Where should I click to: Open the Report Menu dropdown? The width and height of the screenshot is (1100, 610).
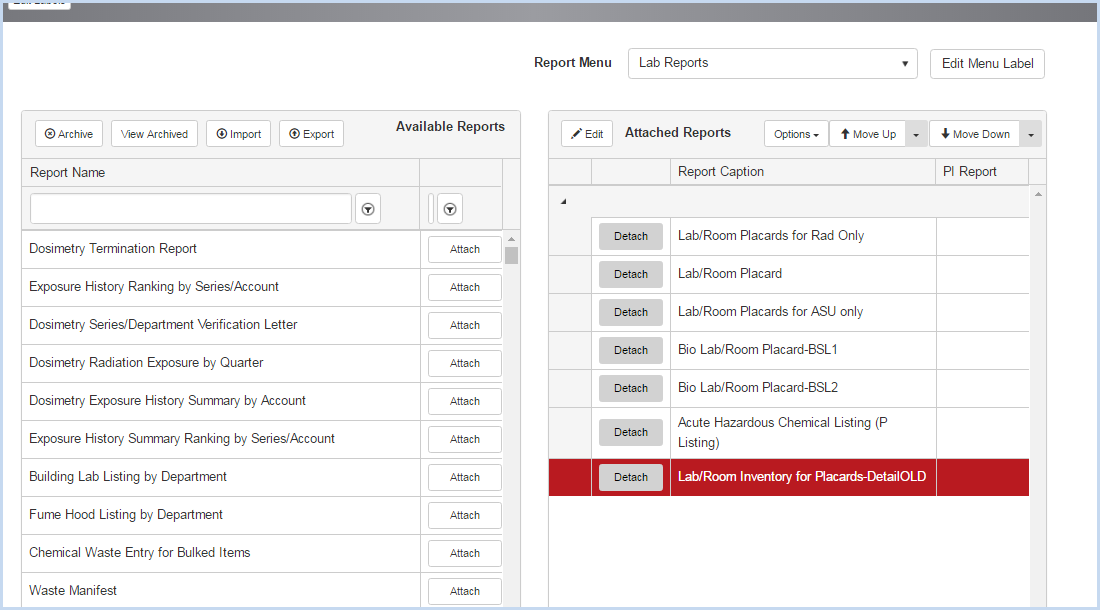tap(772, 63)
